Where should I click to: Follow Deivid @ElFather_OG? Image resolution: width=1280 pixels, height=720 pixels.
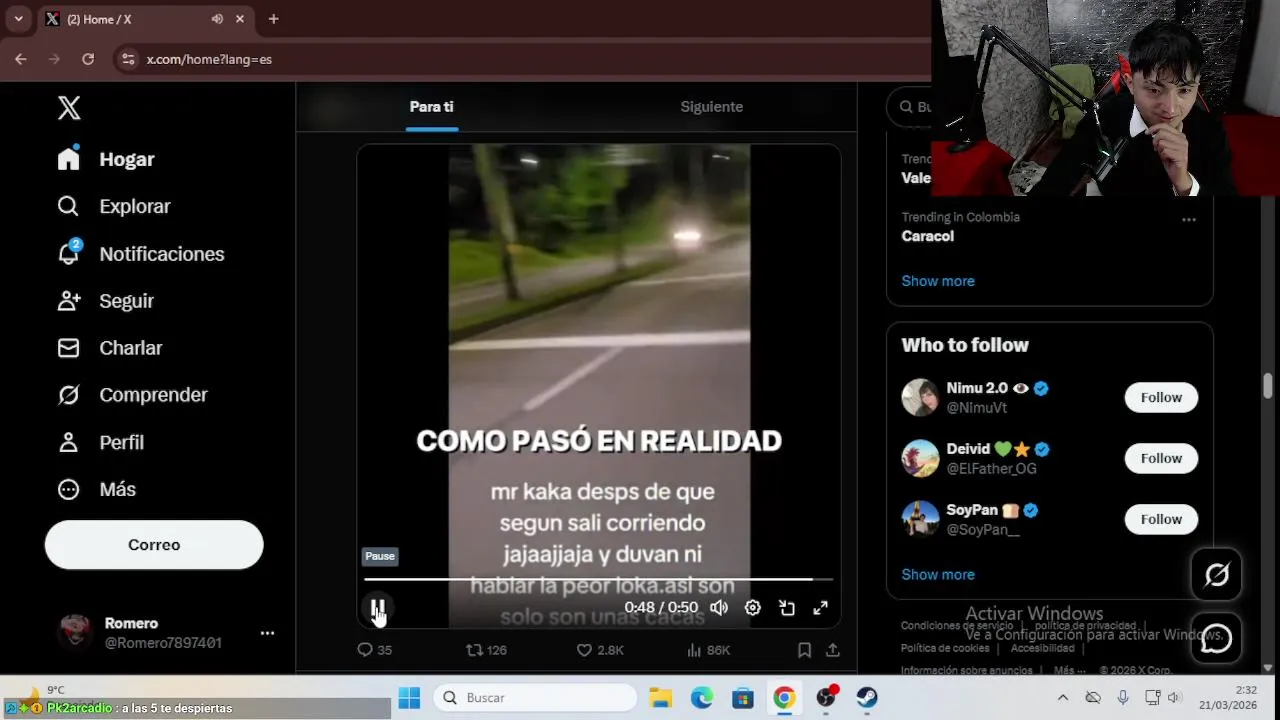1161,458
